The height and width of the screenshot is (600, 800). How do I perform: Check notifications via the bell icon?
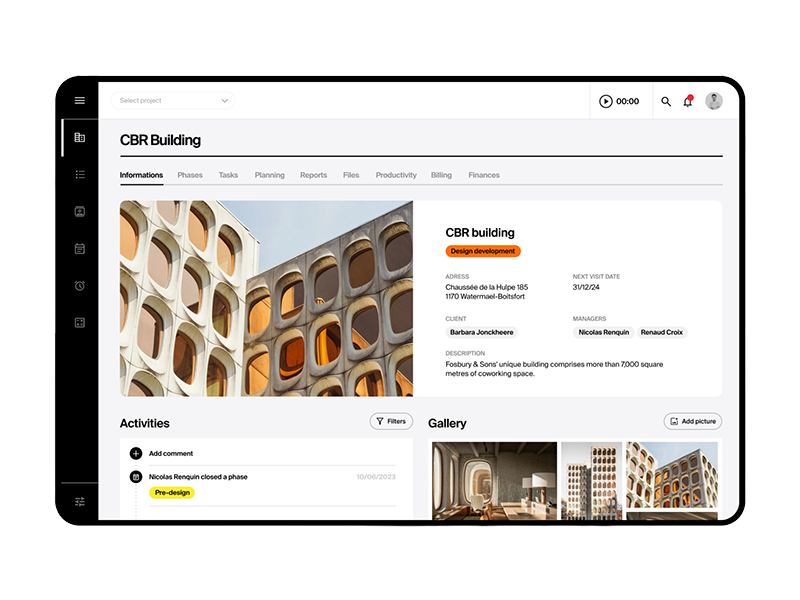(688, 101)
